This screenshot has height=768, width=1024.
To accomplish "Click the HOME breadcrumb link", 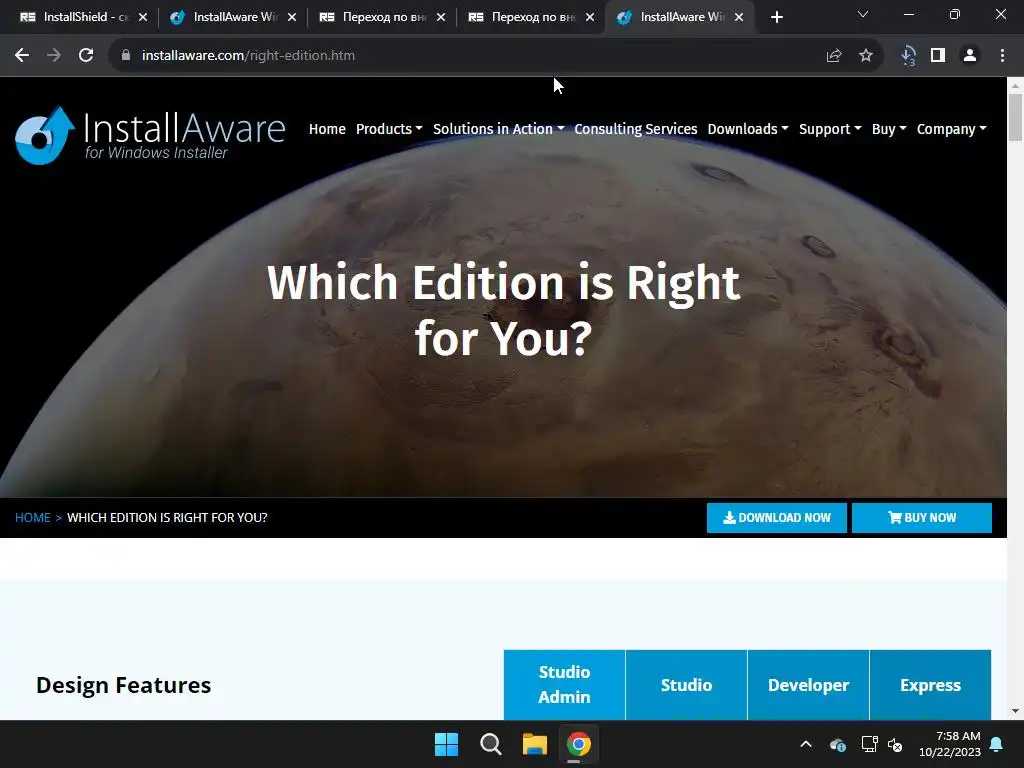I will click(33, 518).
